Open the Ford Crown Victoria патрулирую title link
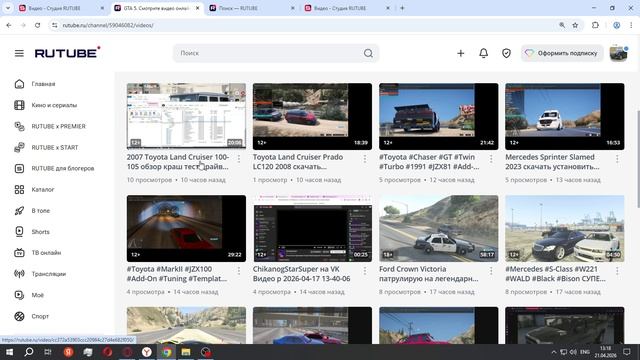The image size is (640, 360). tap(429, 274)
